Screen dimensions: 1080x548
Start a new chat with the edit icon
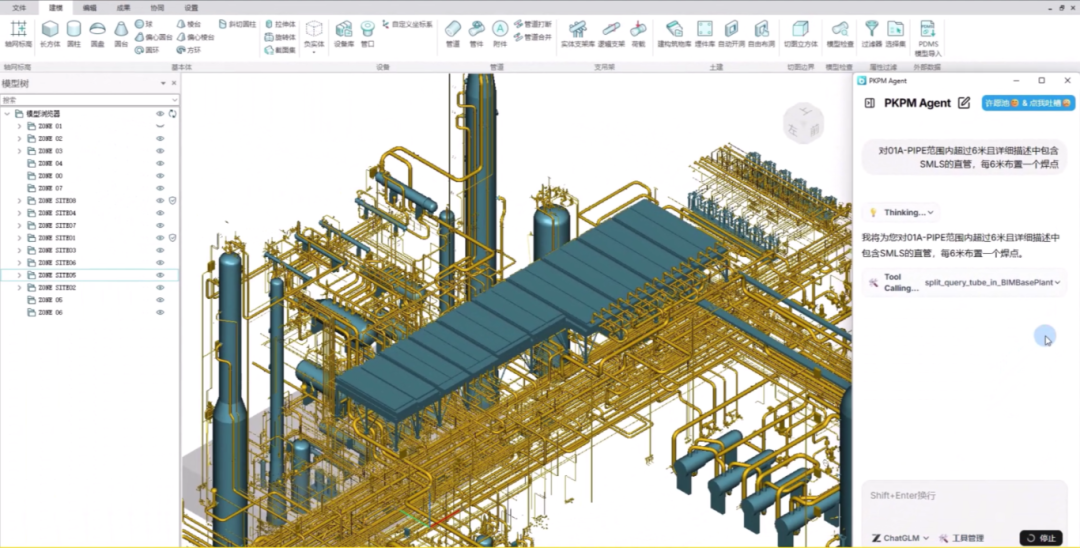click(964, 103)
